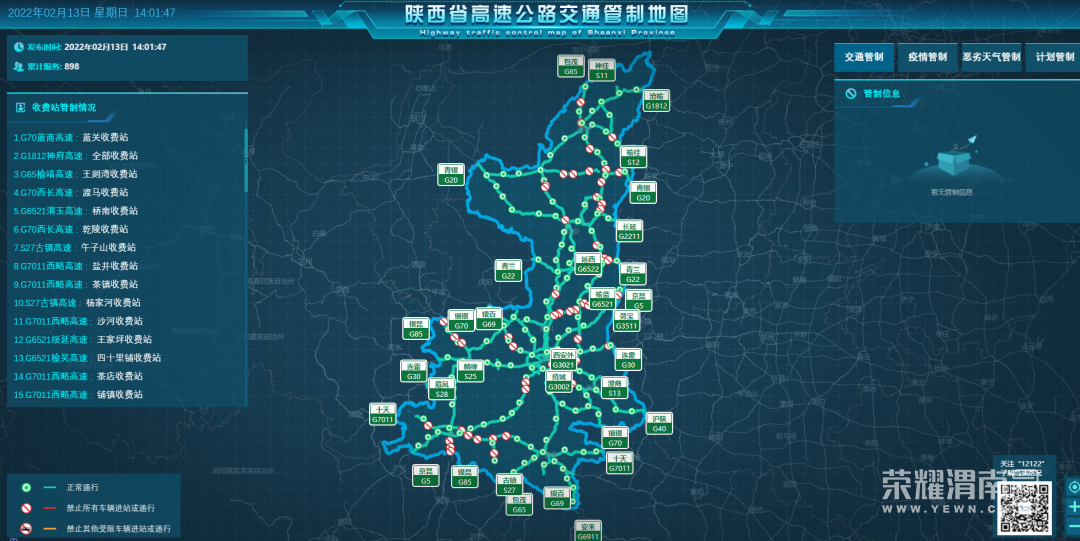Image resolution: width=1080 pixels, height=541 pixels.
Task: Click the 古镇 S27 highway marker
Action: click(x=509, y=484)
